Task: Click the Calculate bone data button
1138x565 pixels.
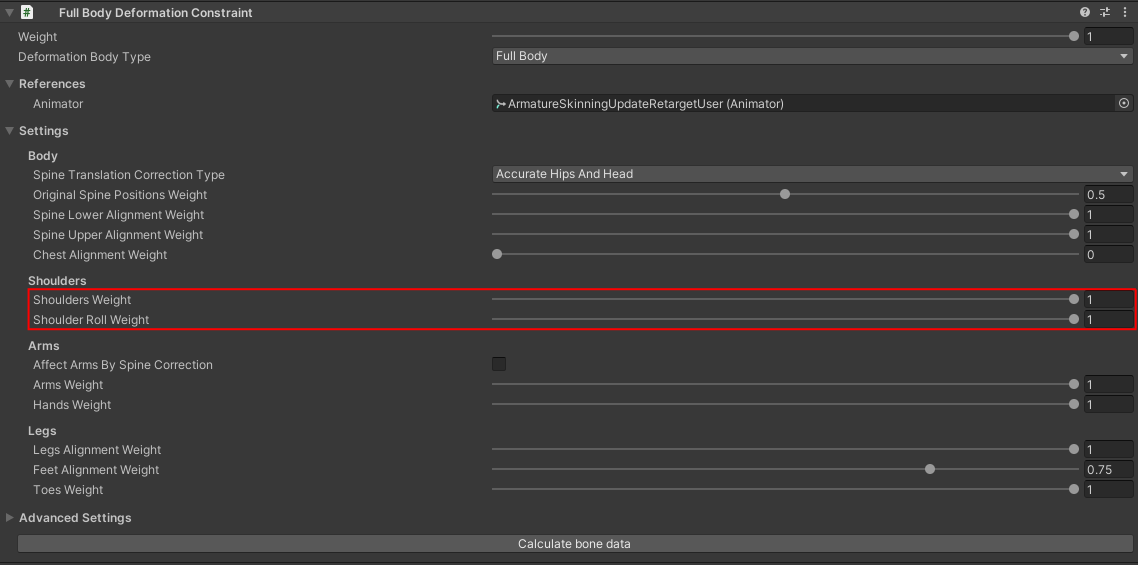Action: [x=575, y=544]
